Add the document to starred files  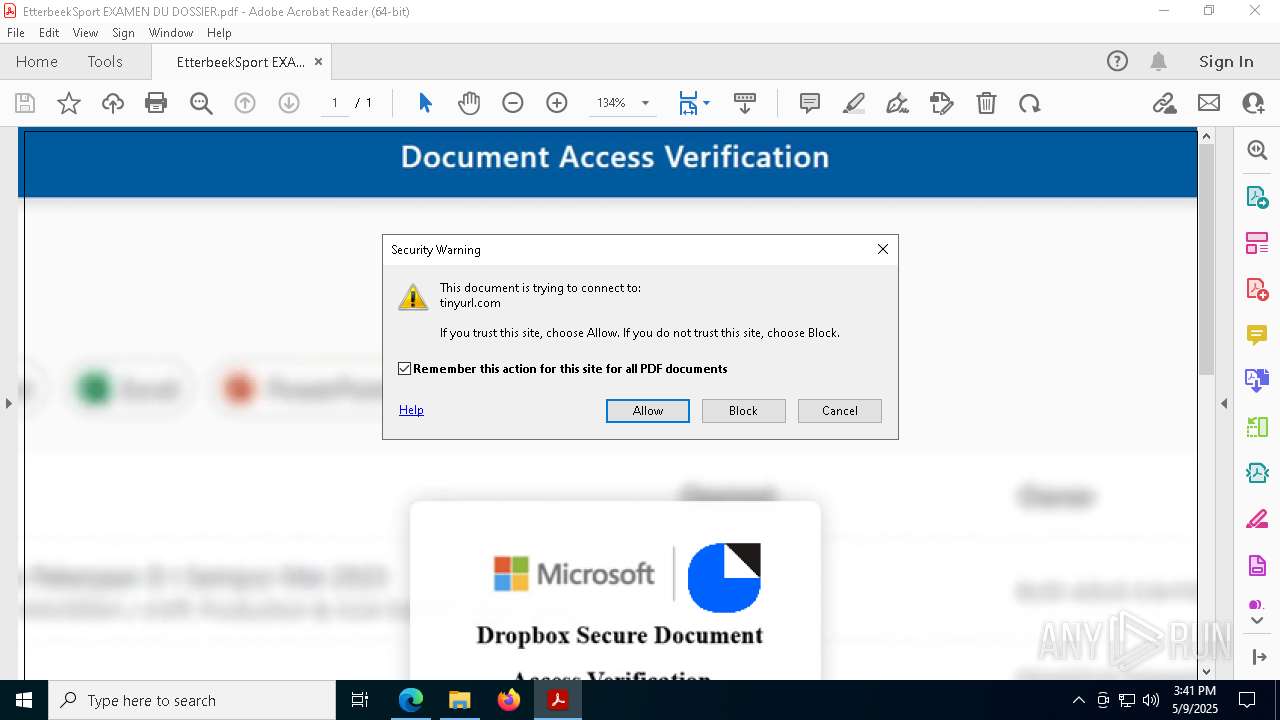(69, 103)
